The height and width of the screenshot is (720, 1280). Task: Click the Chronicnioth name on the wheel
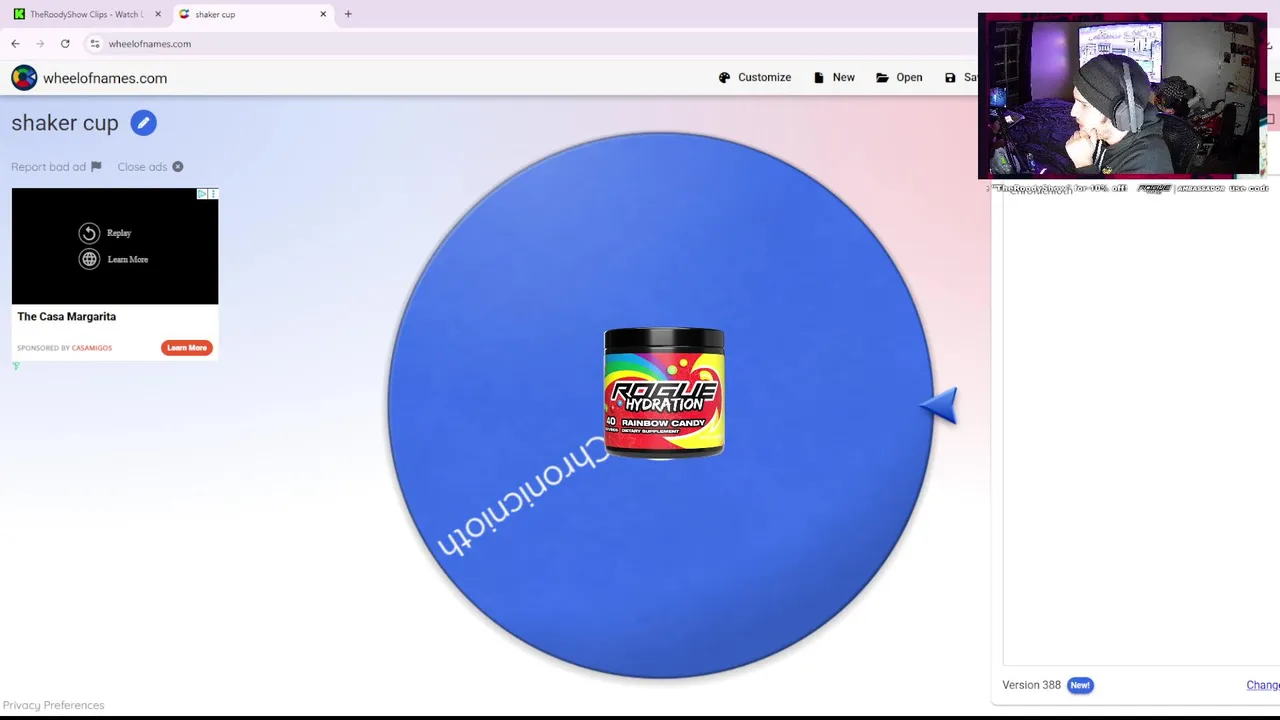523,497
